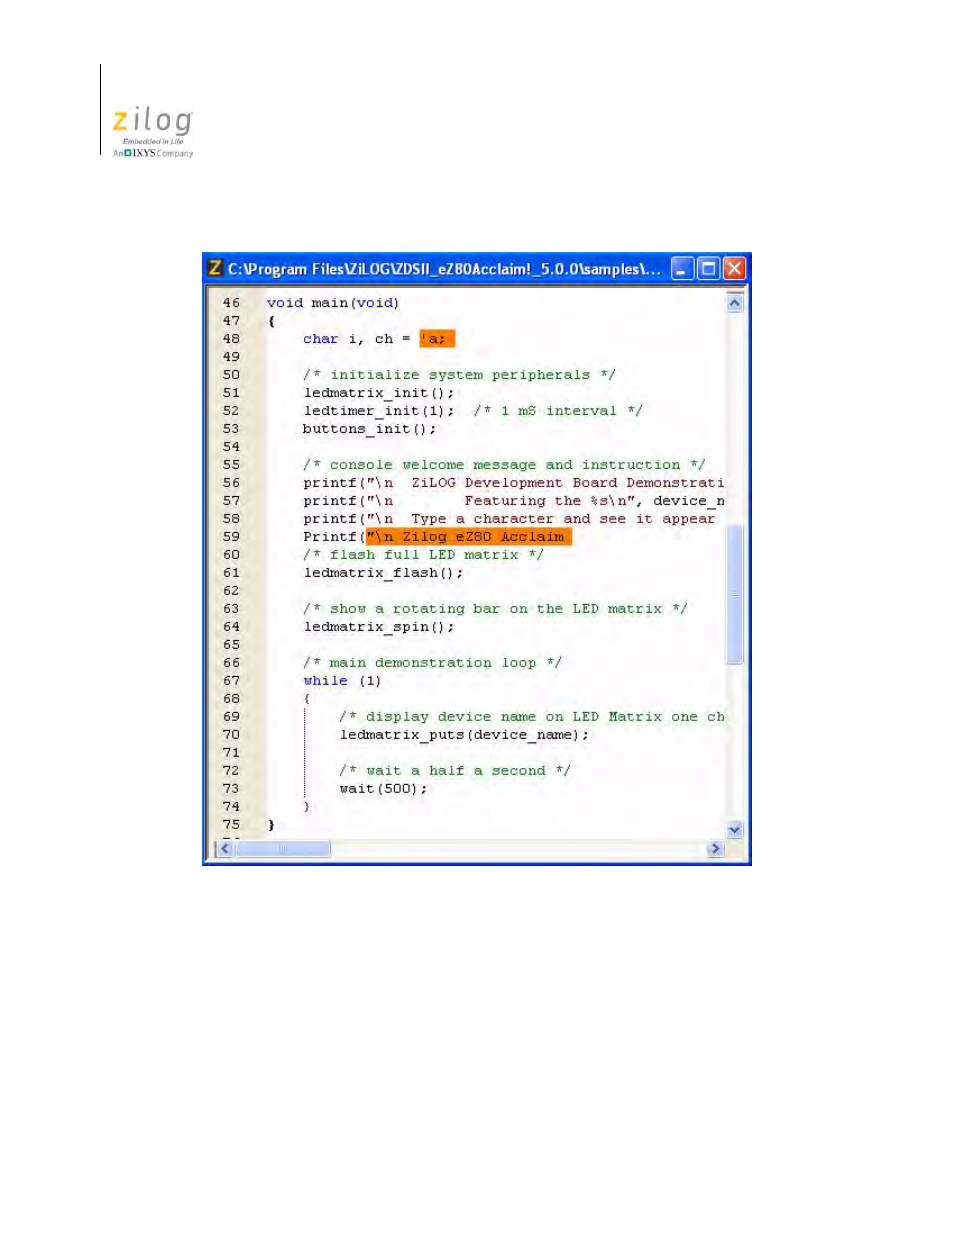Click the vertical scrollbar up arrow
This screenshot has width=954, height=1235.
[x=735, y=302]
